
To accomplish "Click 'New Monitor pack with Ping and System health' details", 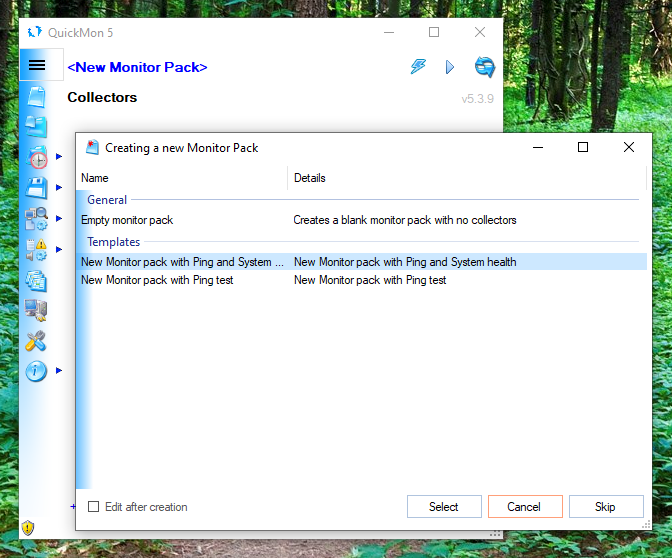I will pos(405,262).
